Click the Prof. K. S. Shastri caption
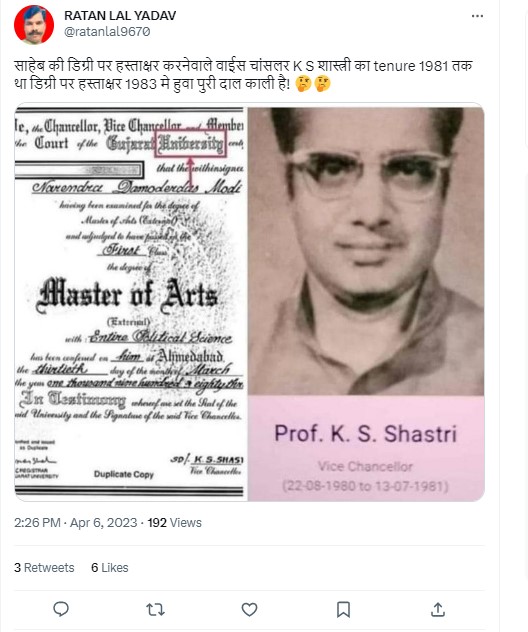This screenshot has height=632, width=528. click(x=366, y=434)
